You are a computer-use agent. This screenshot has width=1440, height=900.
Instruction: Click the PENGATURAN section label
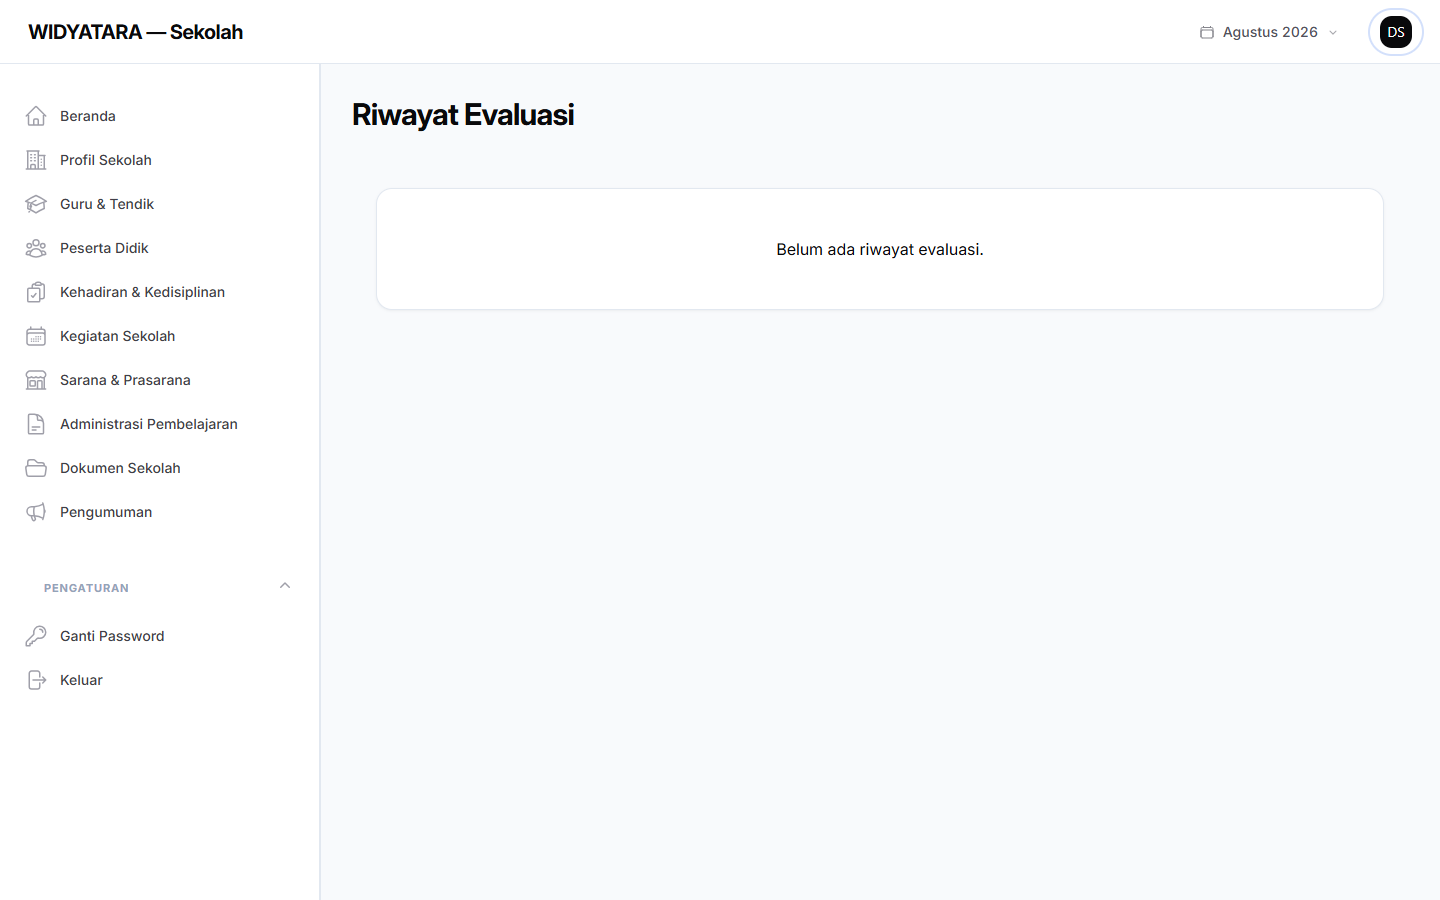click(x=86, y=588)
